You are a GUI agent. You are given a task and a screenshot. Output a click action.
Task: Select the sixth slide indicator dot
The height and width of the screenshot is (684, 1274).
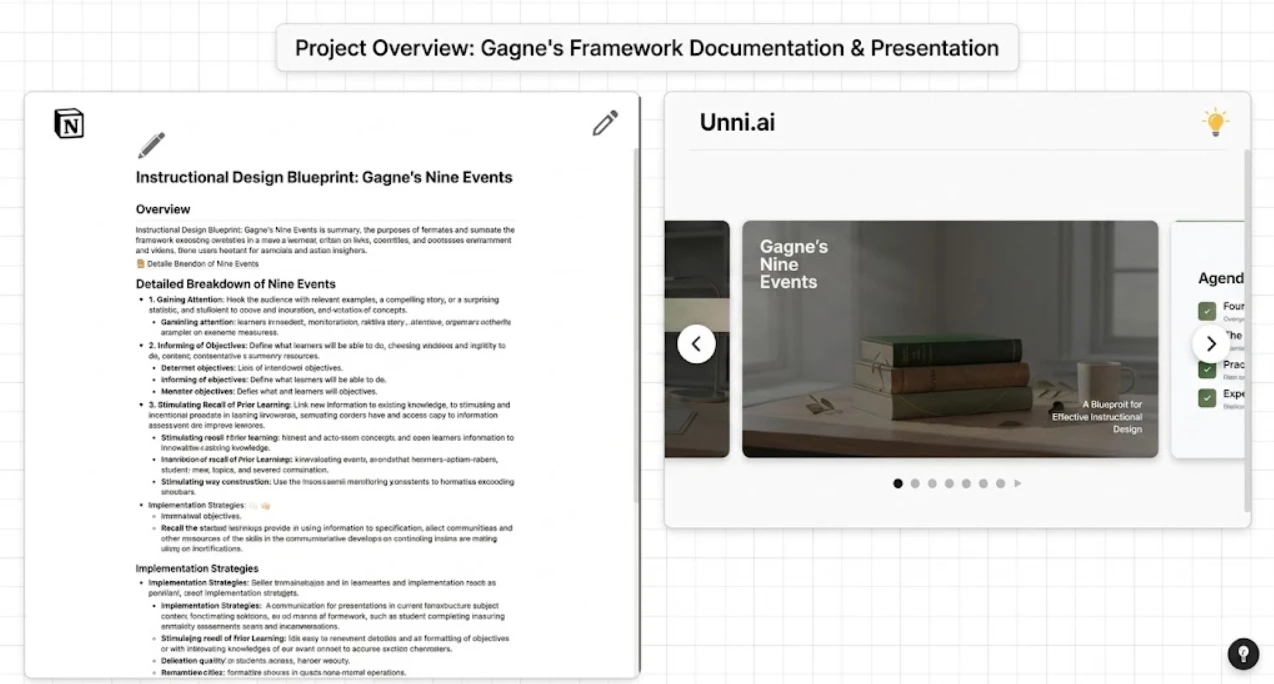(x=983, y=483)
